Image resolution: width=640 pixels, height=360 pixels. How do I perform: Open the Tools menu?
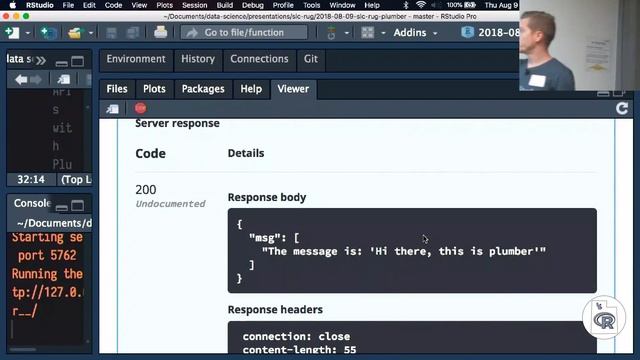pyautogui.click(x=311, y=5)
